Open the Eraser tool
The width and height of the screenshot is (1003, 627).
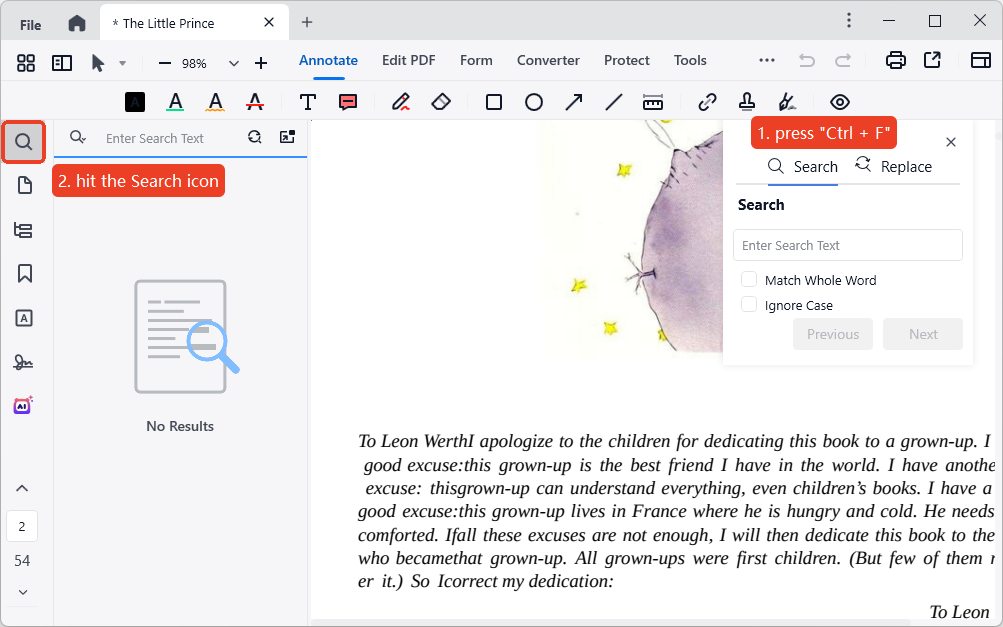point(441,101)
